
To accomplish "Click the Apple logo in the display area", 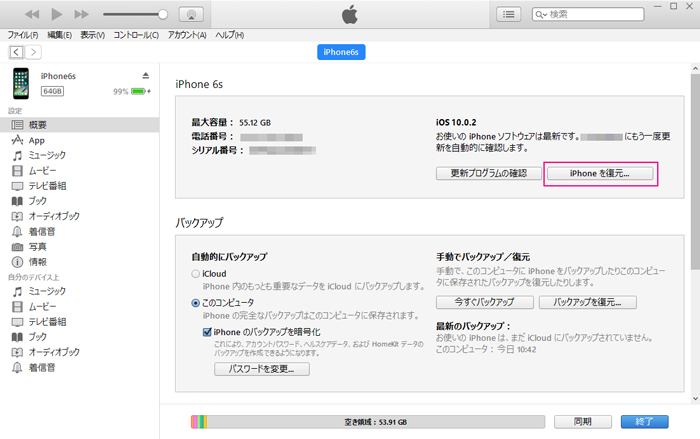I will coord(350,14).
